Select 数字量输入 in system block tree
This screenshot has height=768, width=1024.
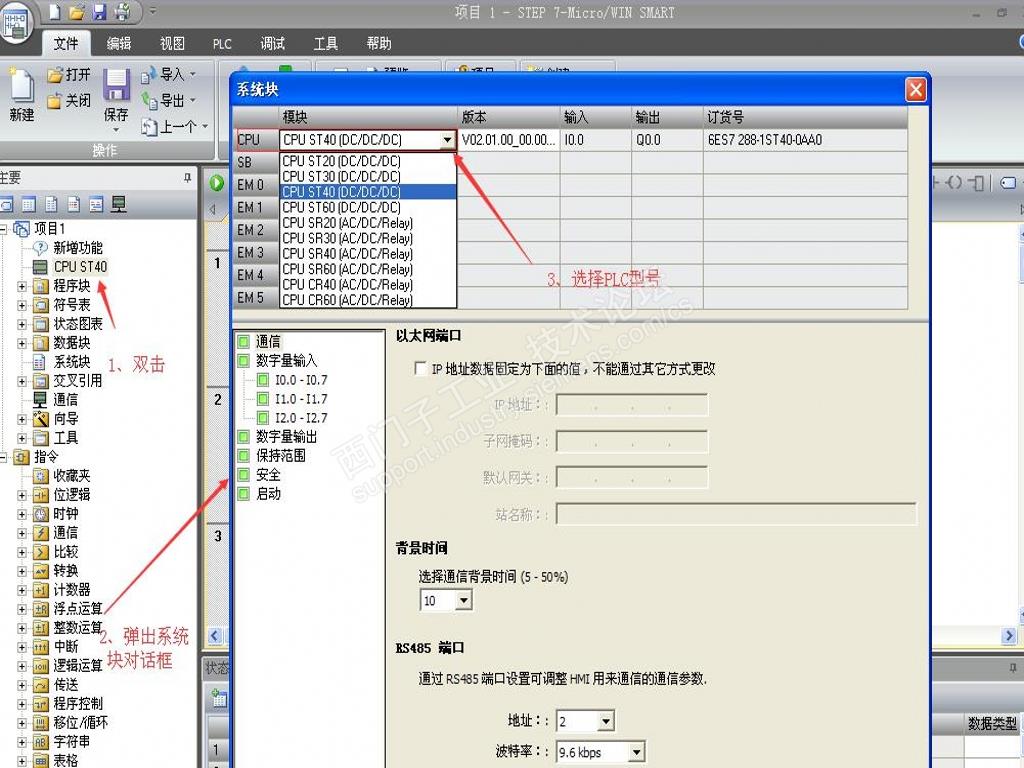pyautogui.click(x=286, y=360)
